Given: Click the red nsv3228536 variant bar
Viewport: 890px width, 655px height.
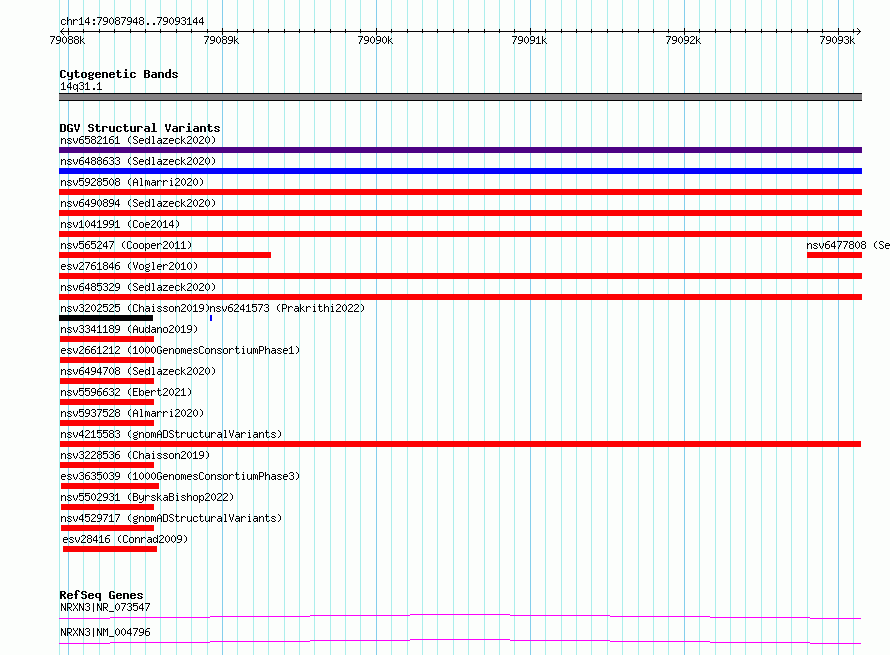Looking at the screenshot, I should tap(107, 465).
